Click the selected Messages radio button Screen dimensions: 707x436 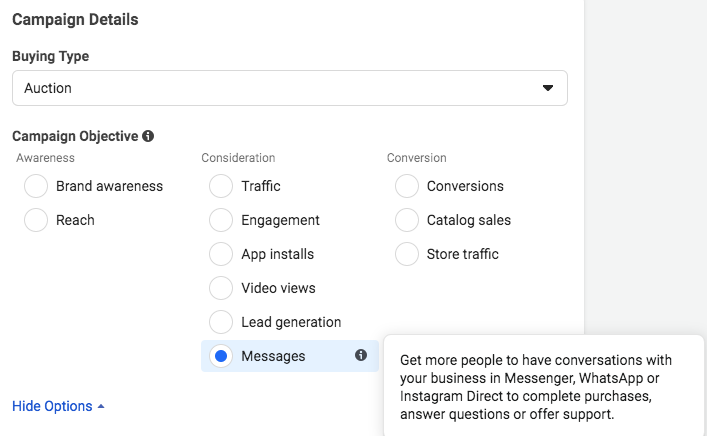221,356
